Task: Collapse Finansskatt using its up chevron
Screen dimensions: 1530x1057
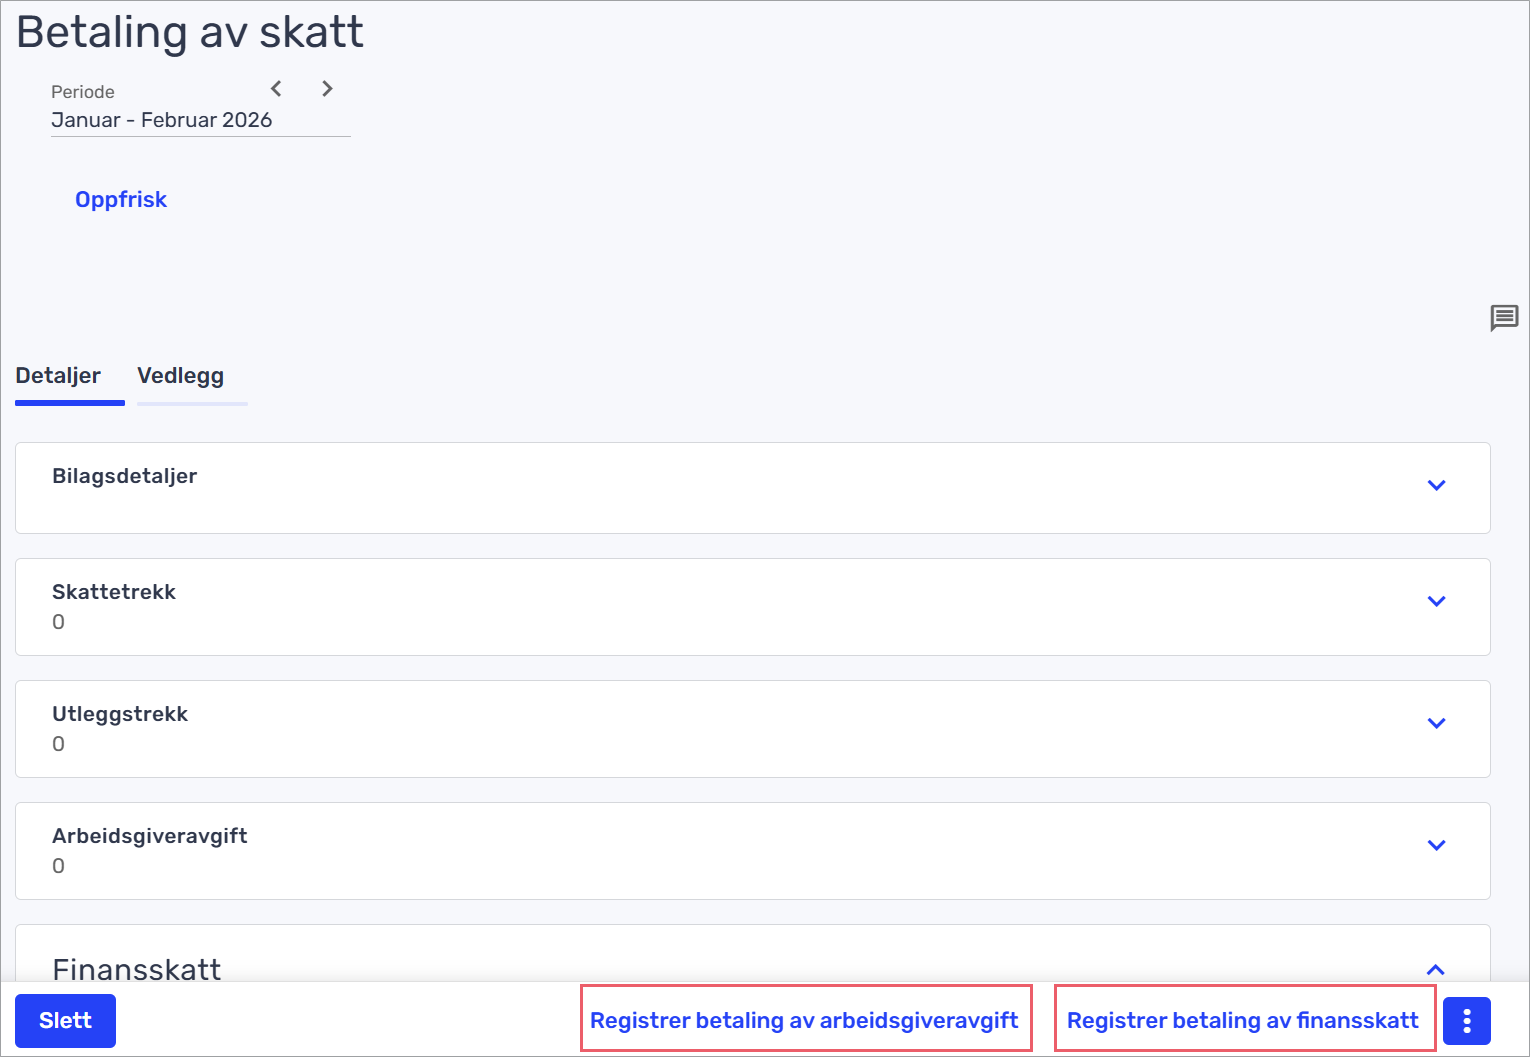Action: (x=1435, y=969)
